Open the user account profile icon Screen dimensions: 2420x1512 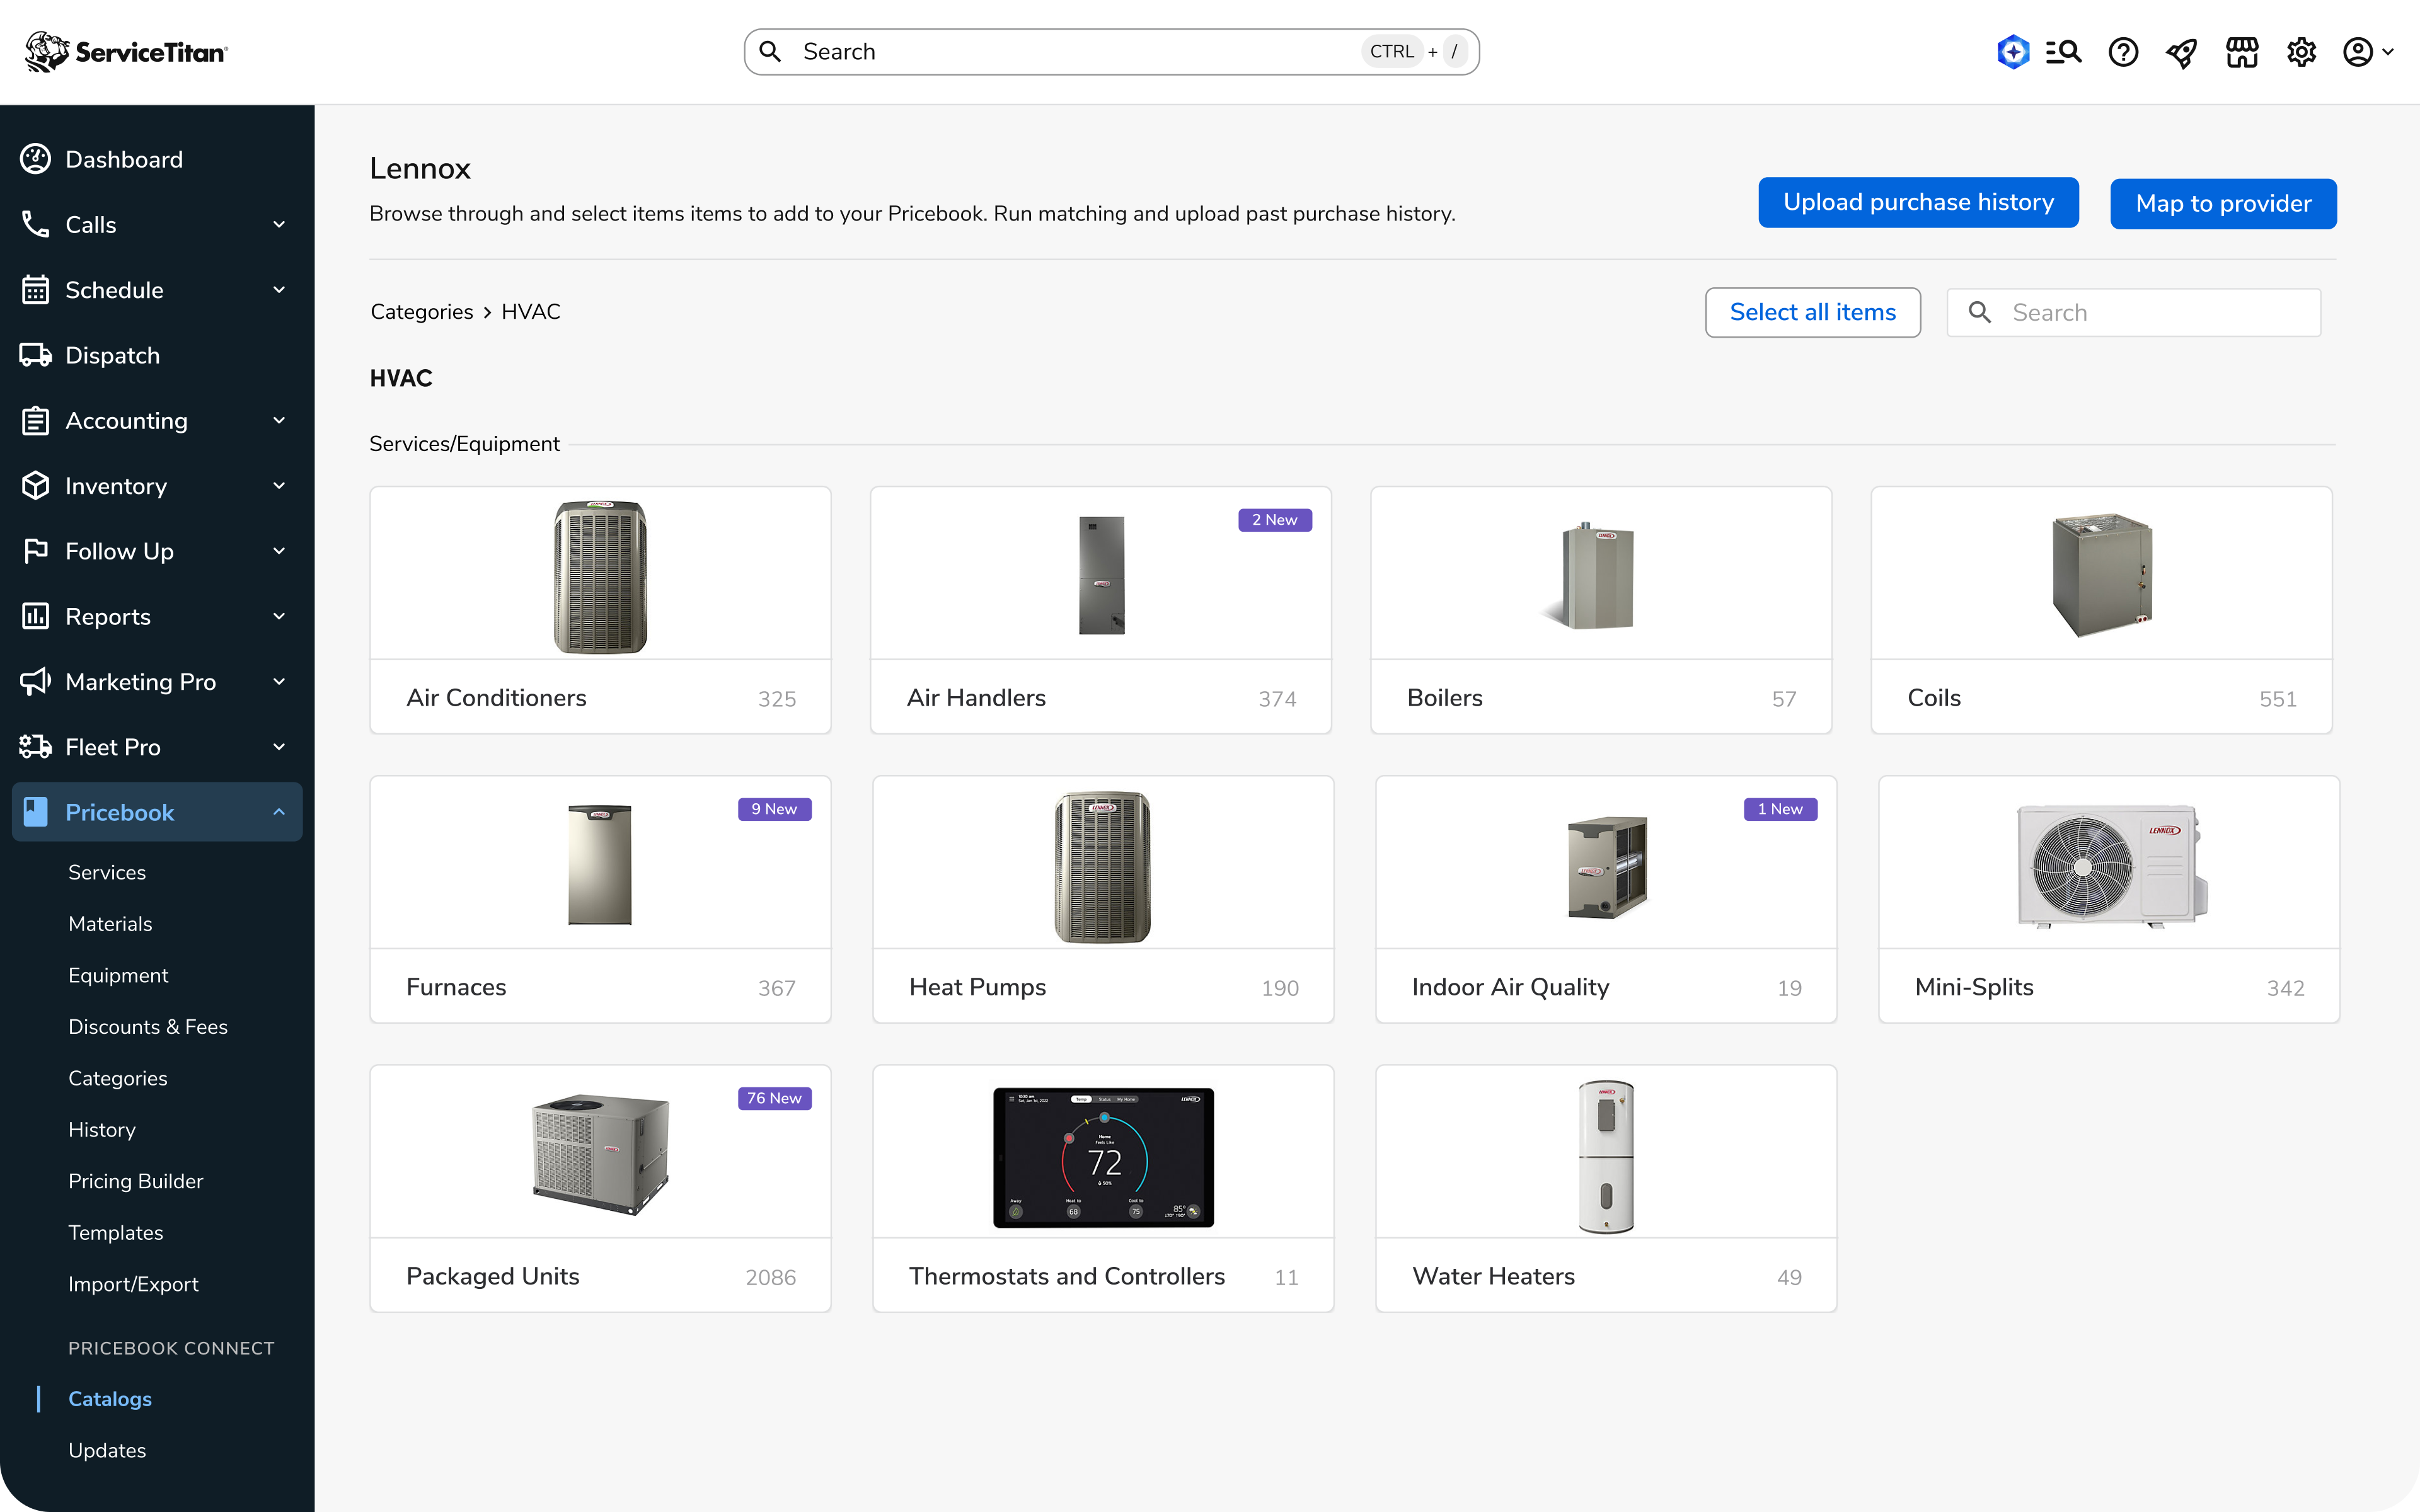point(2358,52)
